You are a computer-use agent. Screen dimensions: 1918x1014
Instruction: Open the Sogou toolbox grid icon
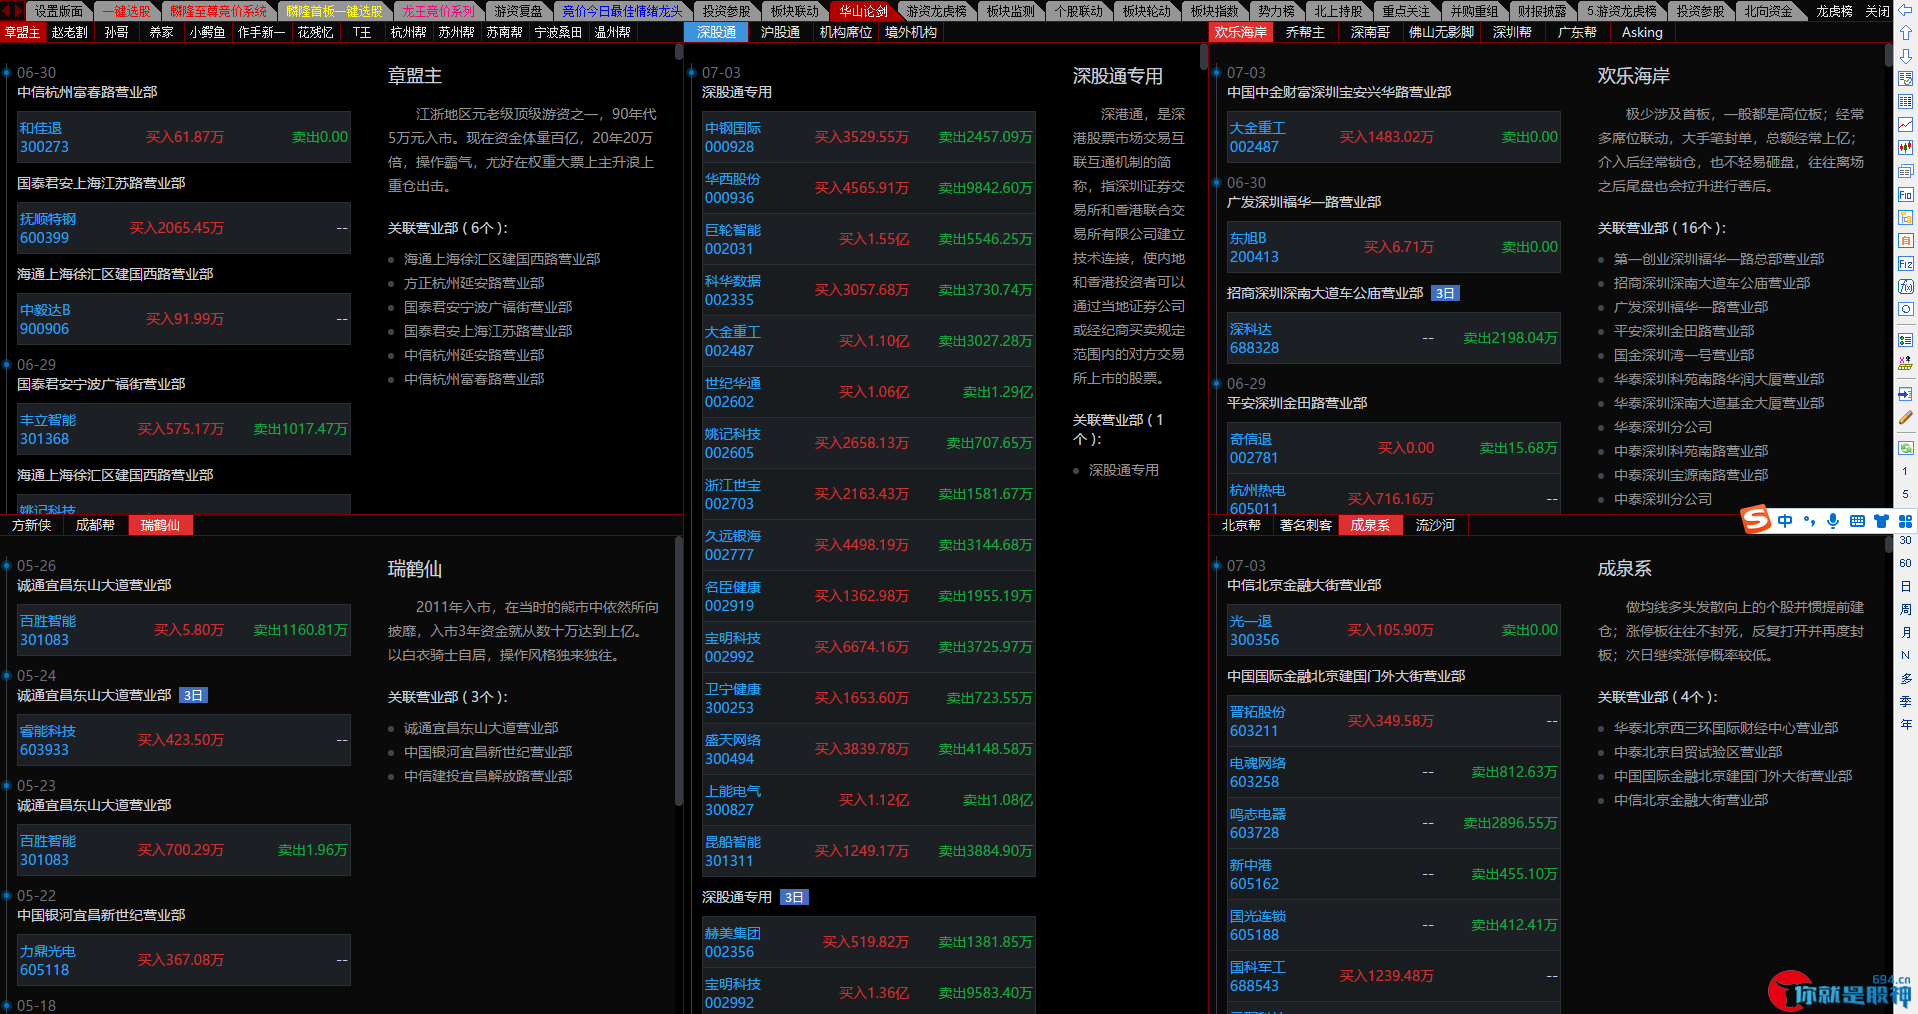coord(1905,521)
